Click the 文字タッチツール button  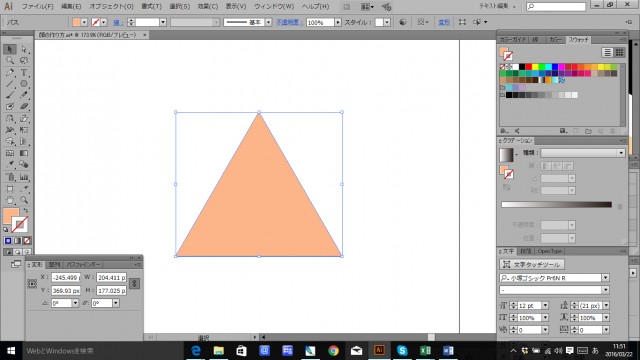(x=532, y=264)
